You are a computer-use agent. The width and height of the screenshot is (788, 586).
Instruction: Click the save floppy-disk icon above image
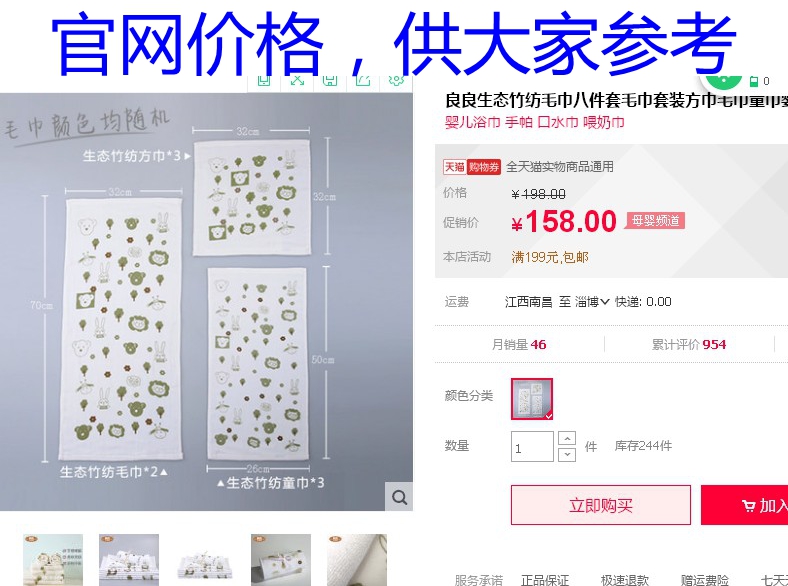[330, 80]
